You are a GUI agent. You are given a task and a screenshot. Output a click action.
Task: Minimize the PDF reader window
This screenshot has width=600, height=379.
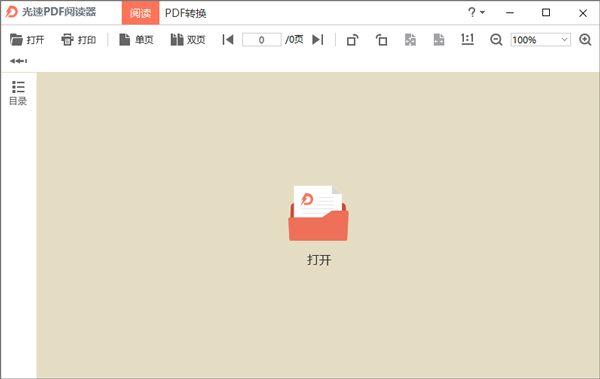tap(510, 13)
